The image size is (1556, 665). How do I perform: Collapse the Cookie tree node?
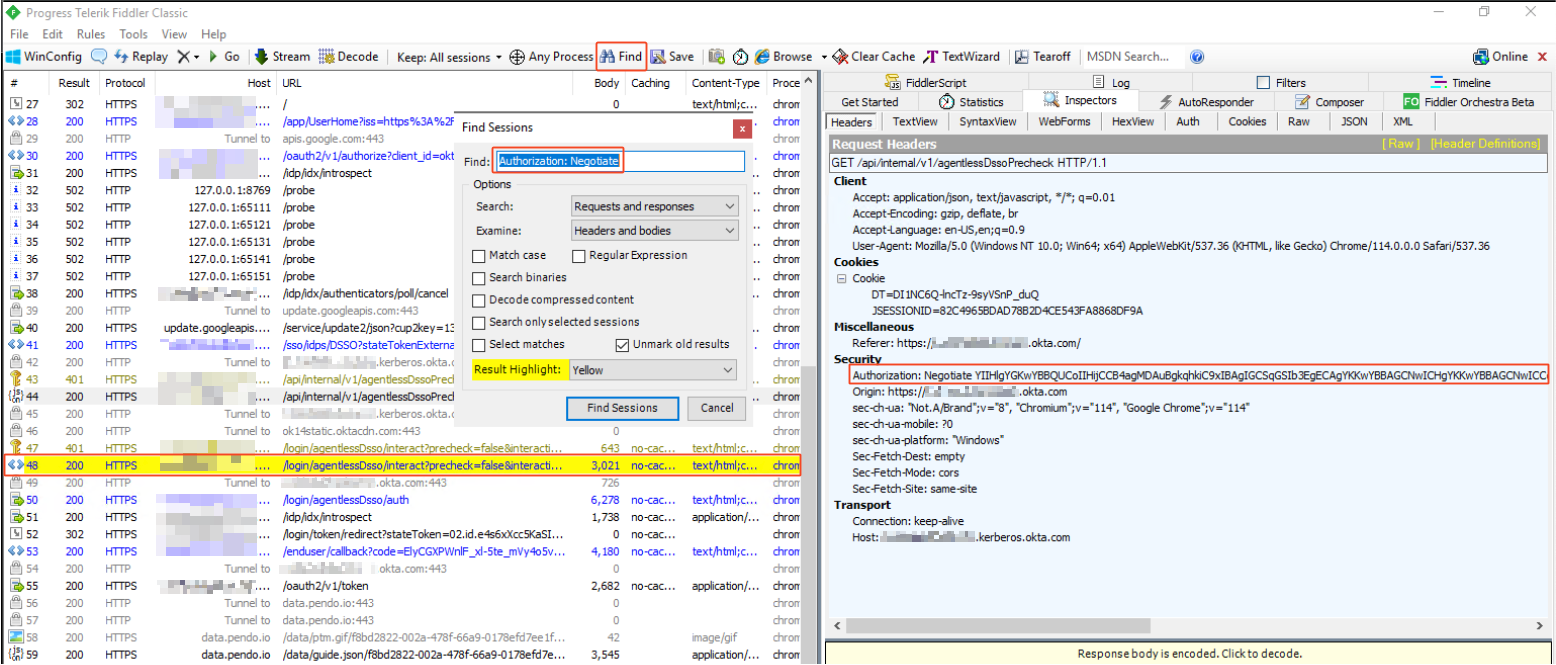click(841, 278)
